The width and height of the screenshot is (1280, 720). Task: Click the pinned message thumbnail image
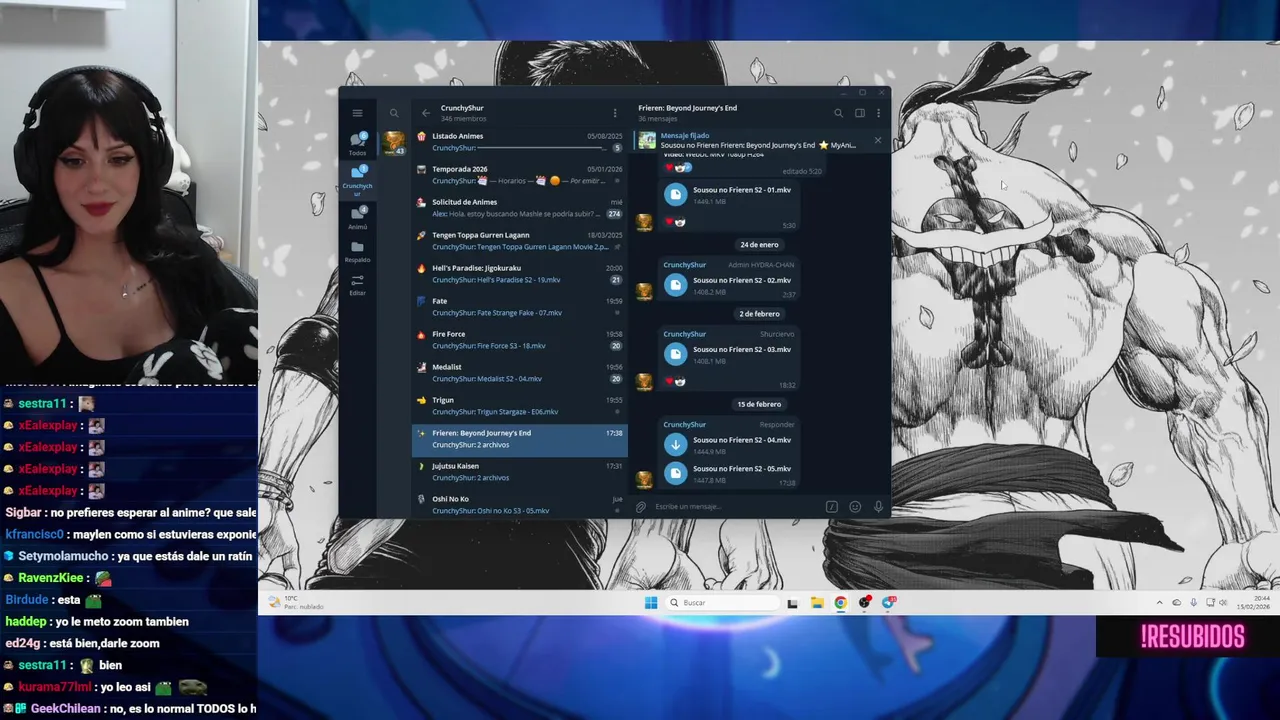pos(647,140)
